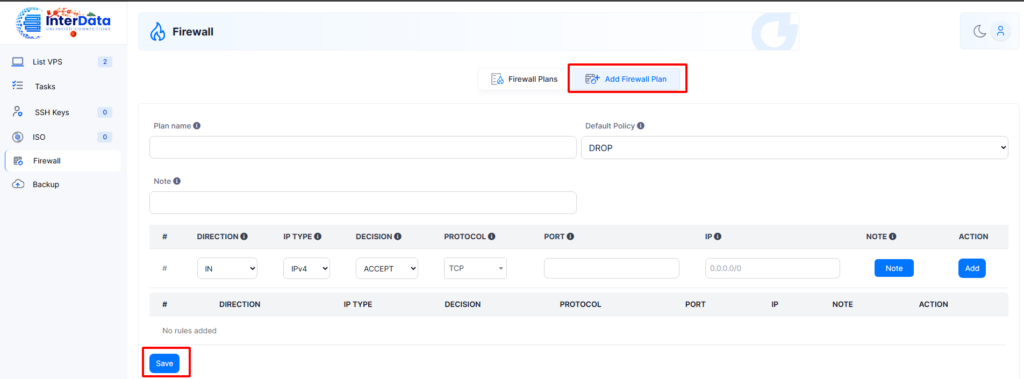Click the List VPS laptop icon
Viewport: 1024px width, 379px height.
(18, 62)
